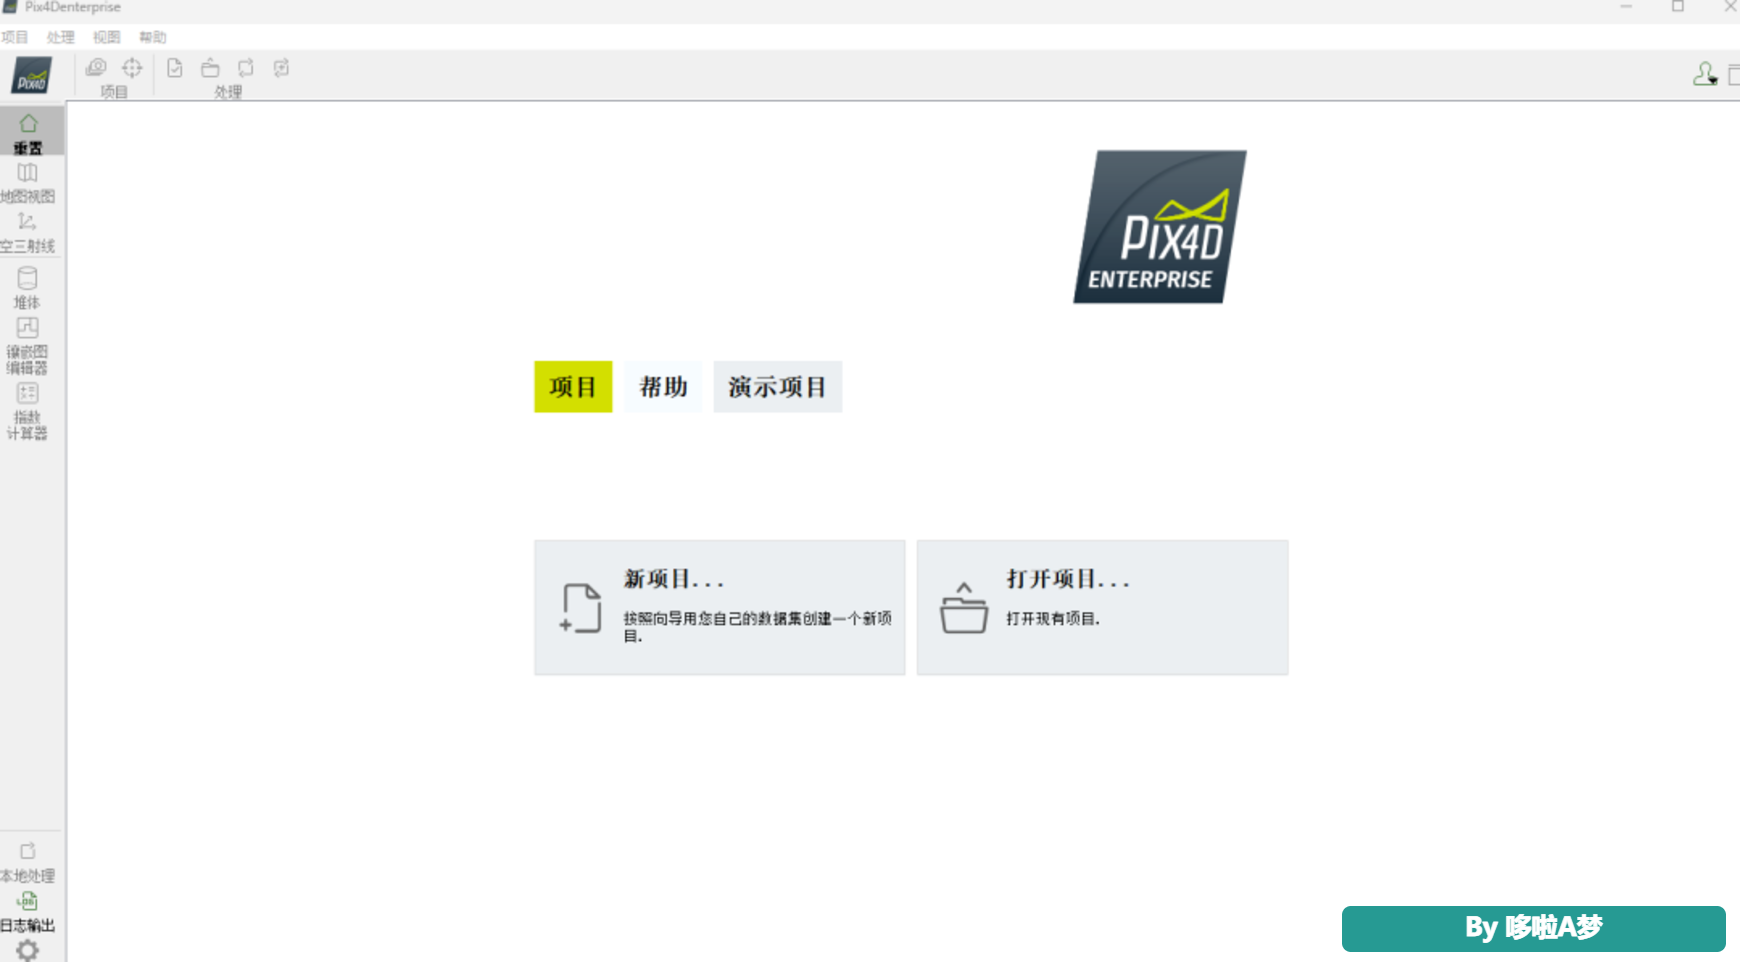The image size is (1740, 962).
Task: Open the image properties editor camera icon
Action: tap(96, 68)
